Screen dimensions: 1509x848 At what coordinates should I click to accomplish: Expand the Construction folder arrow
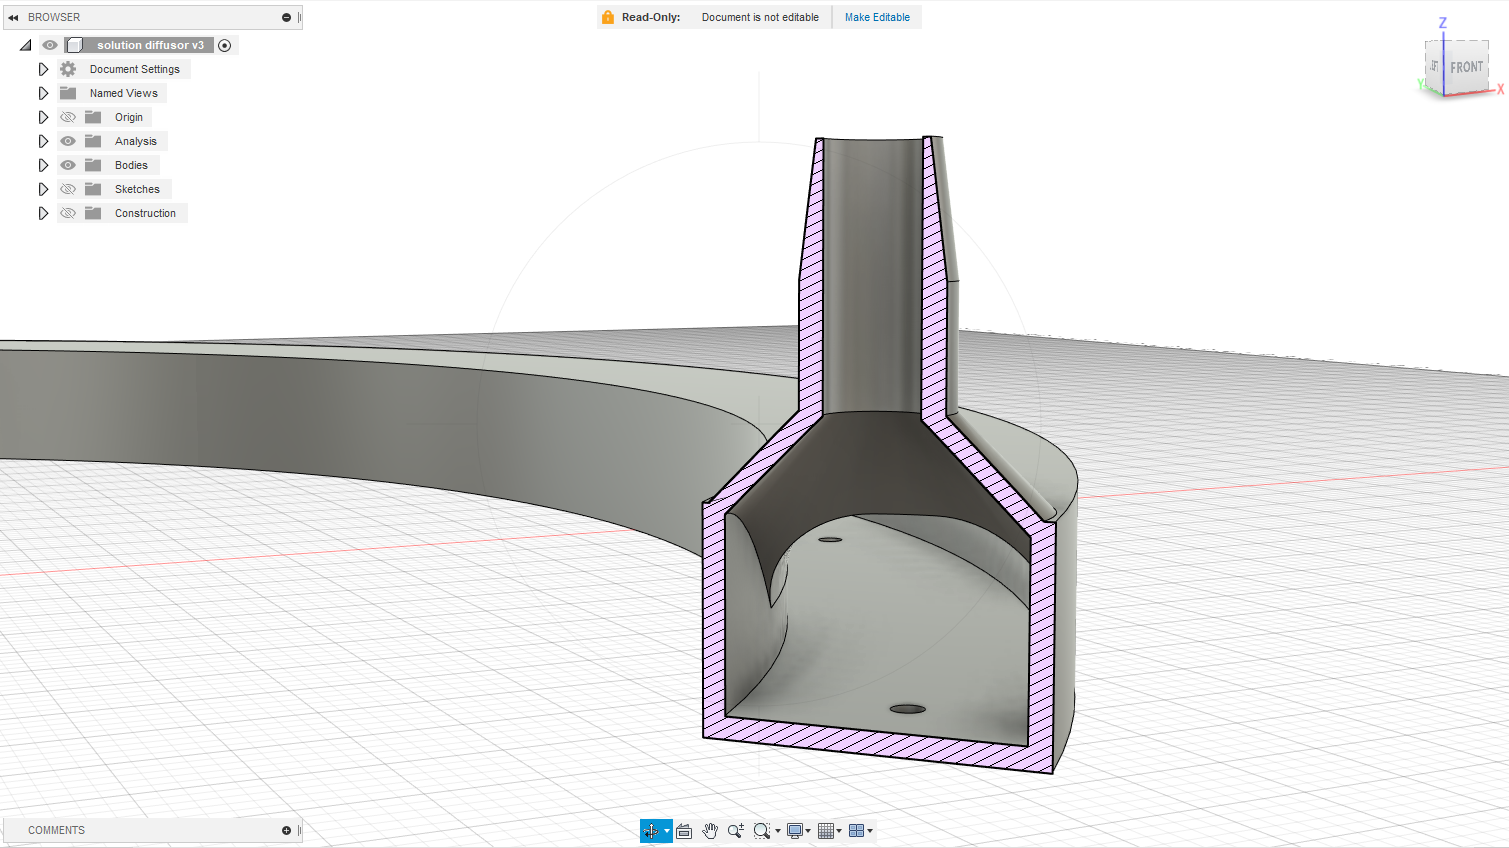click(43, 213)
